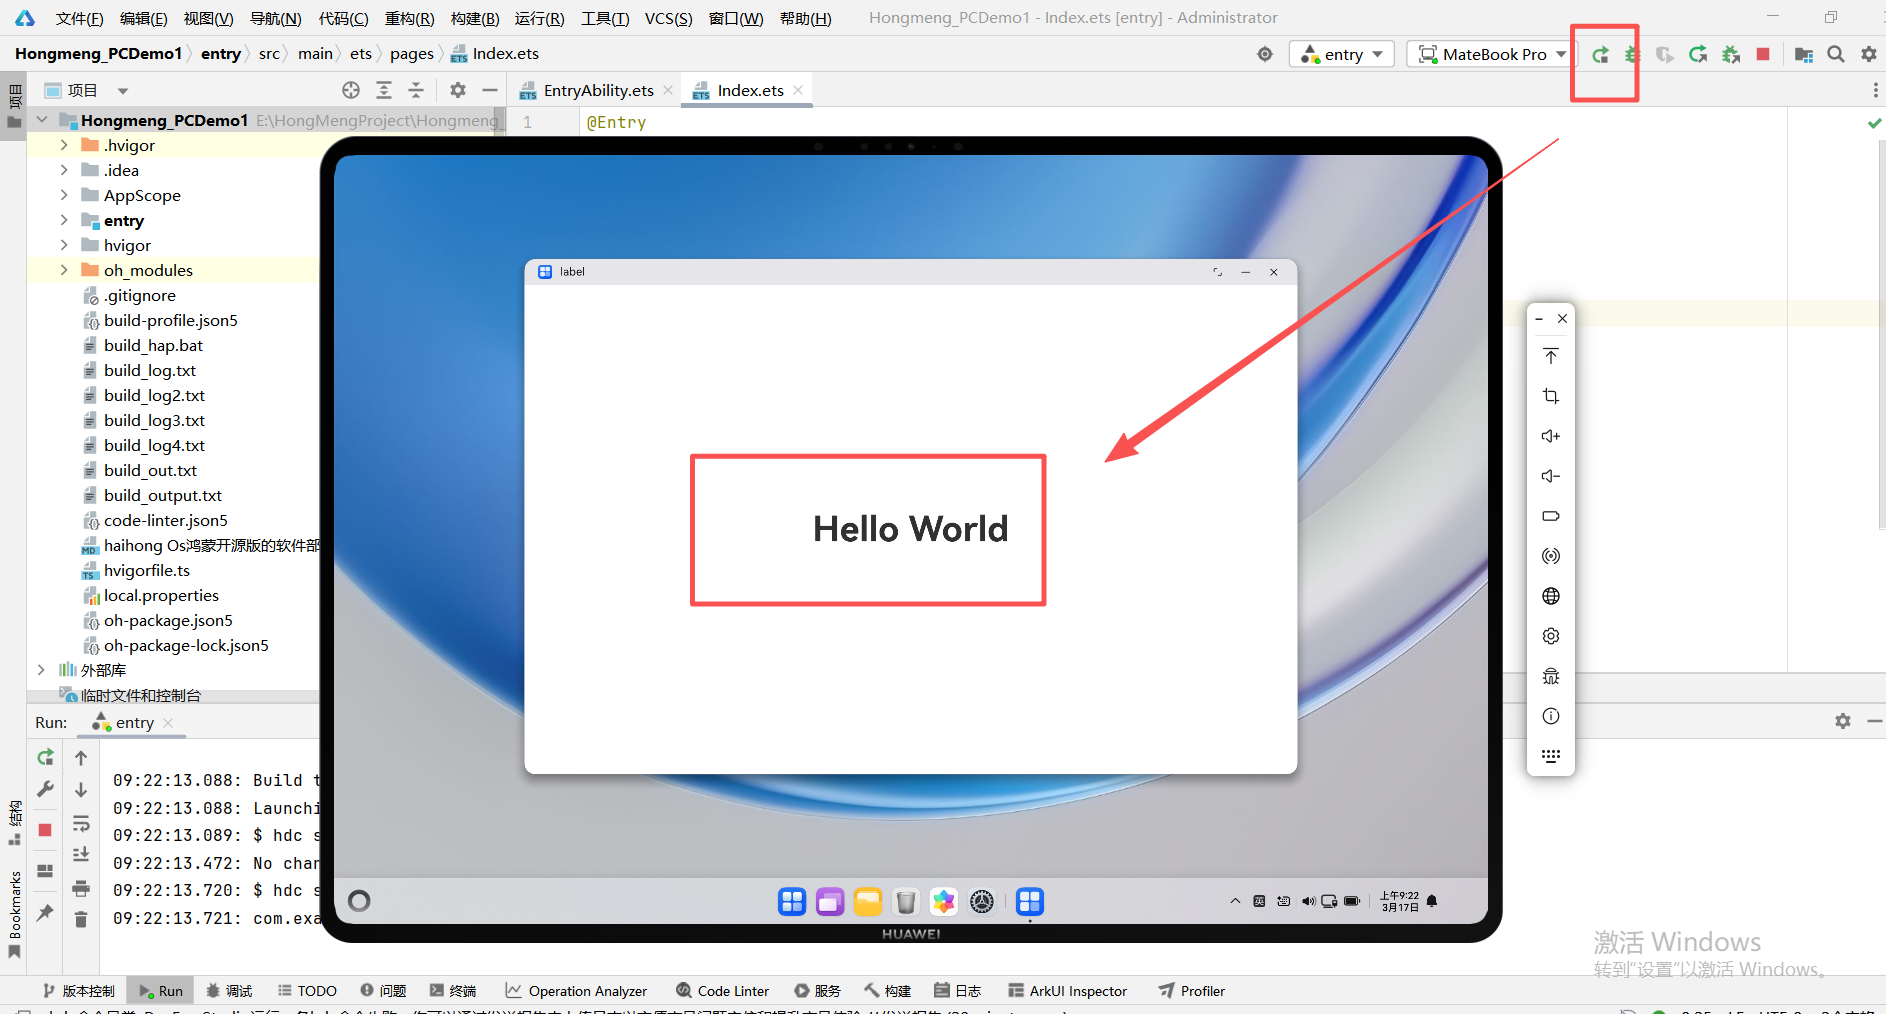Click the Apply Changes and Restart icon
Image resolution: width=1886 pixels, height=1014 pixels.
tap(1698, 55)
